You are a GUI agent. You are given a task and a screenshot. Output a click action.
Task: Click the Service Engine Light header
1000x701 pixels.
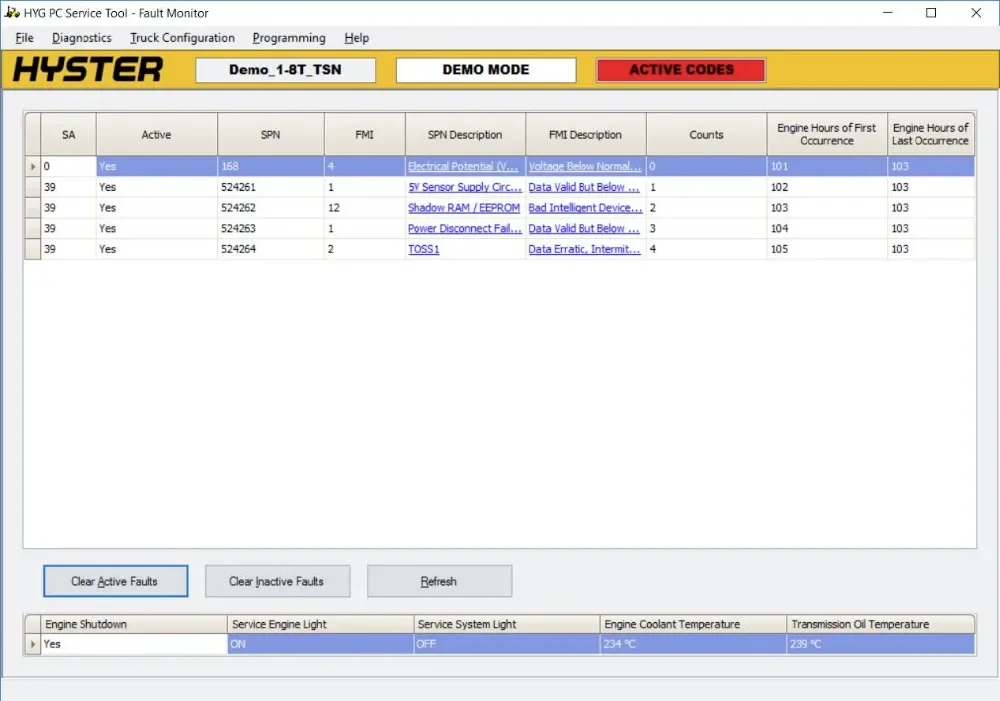point(321,624)
